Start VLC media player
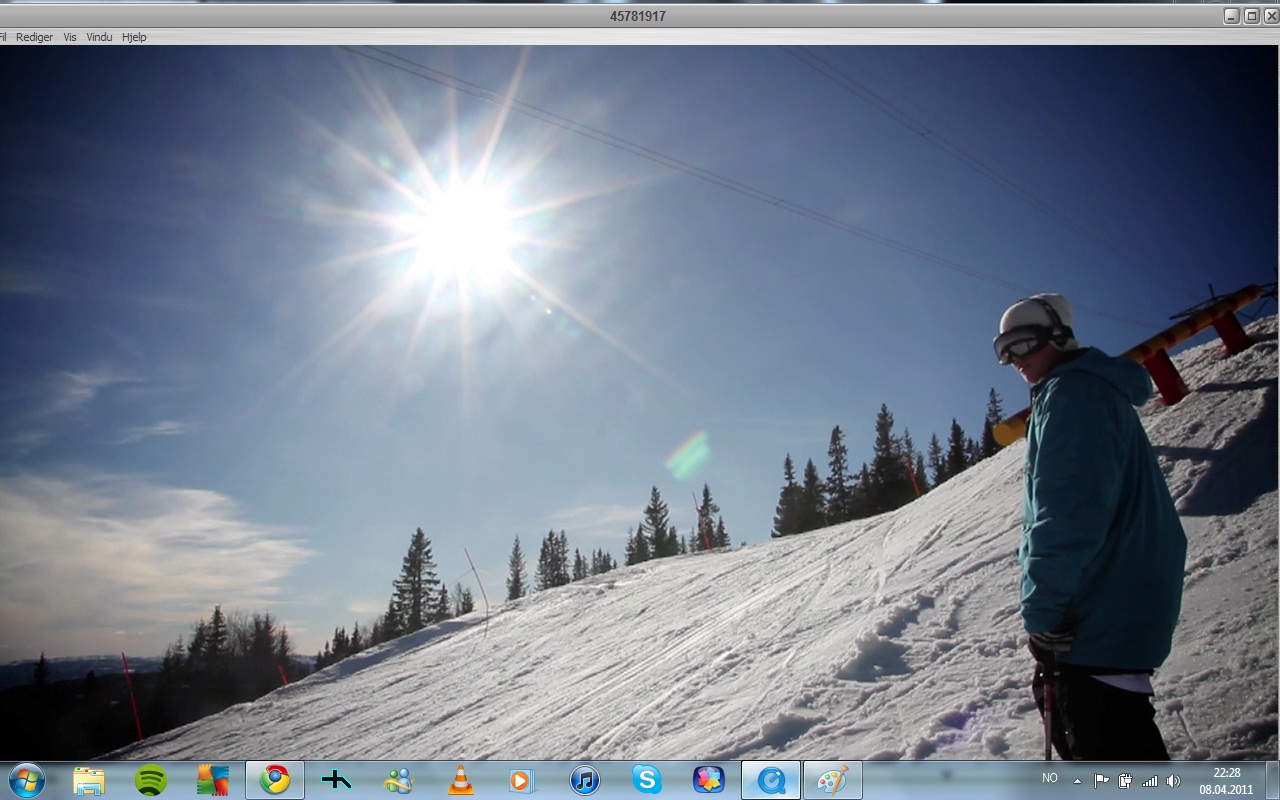Image resolution: width=1280 pixels, height=800 pixels. pos(460,779)
